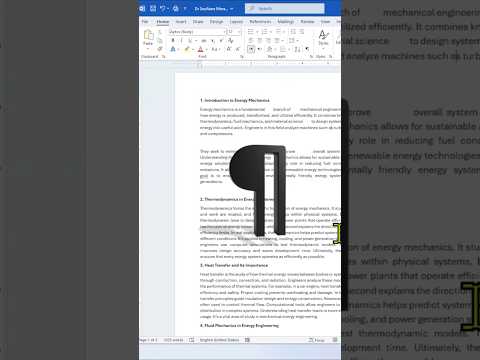
Task: Click the Save icon in the title bar
Action: 153,8
